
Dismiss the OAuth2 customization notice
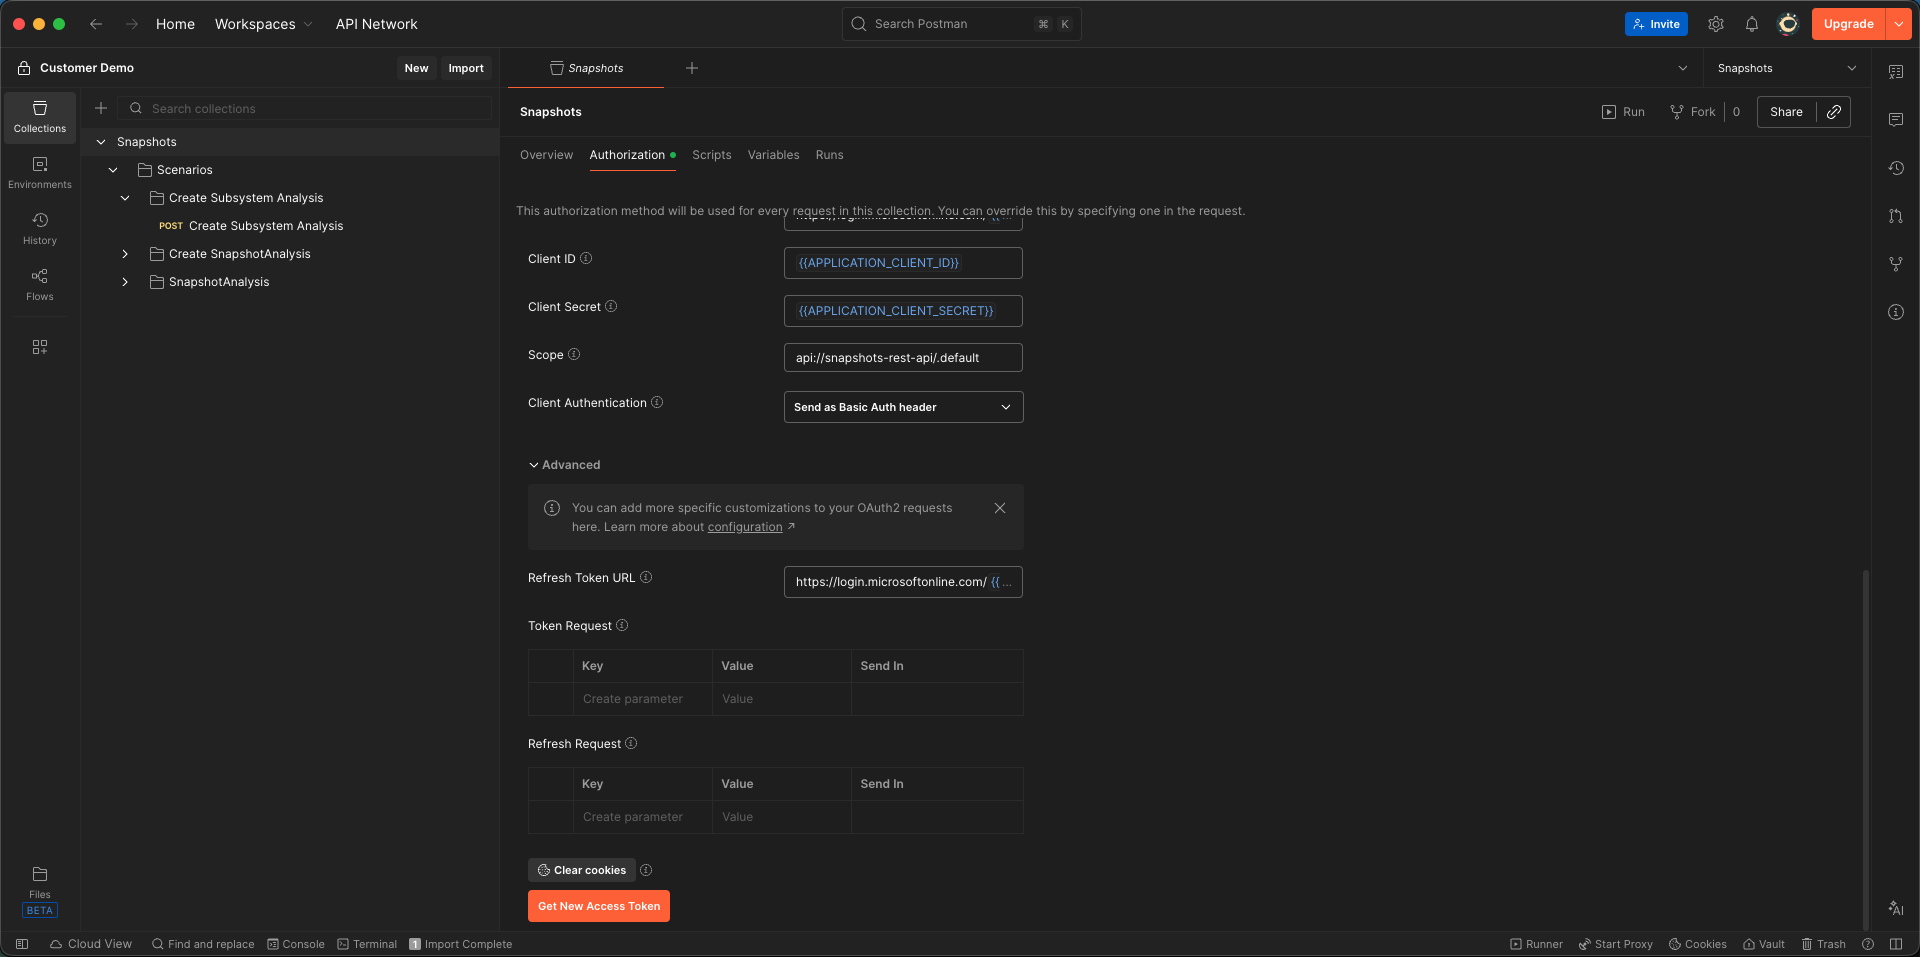coord(999,508)
